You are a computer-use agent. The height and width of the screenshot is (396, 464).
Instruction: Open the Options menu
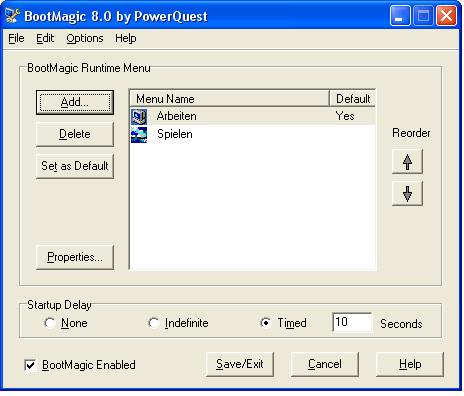[85, 38]
